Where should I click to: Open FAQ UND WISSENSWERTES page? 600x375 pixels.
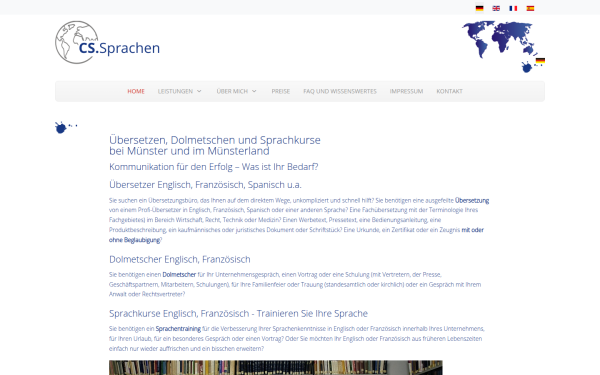pyautogui.click(x=340, y=91)
